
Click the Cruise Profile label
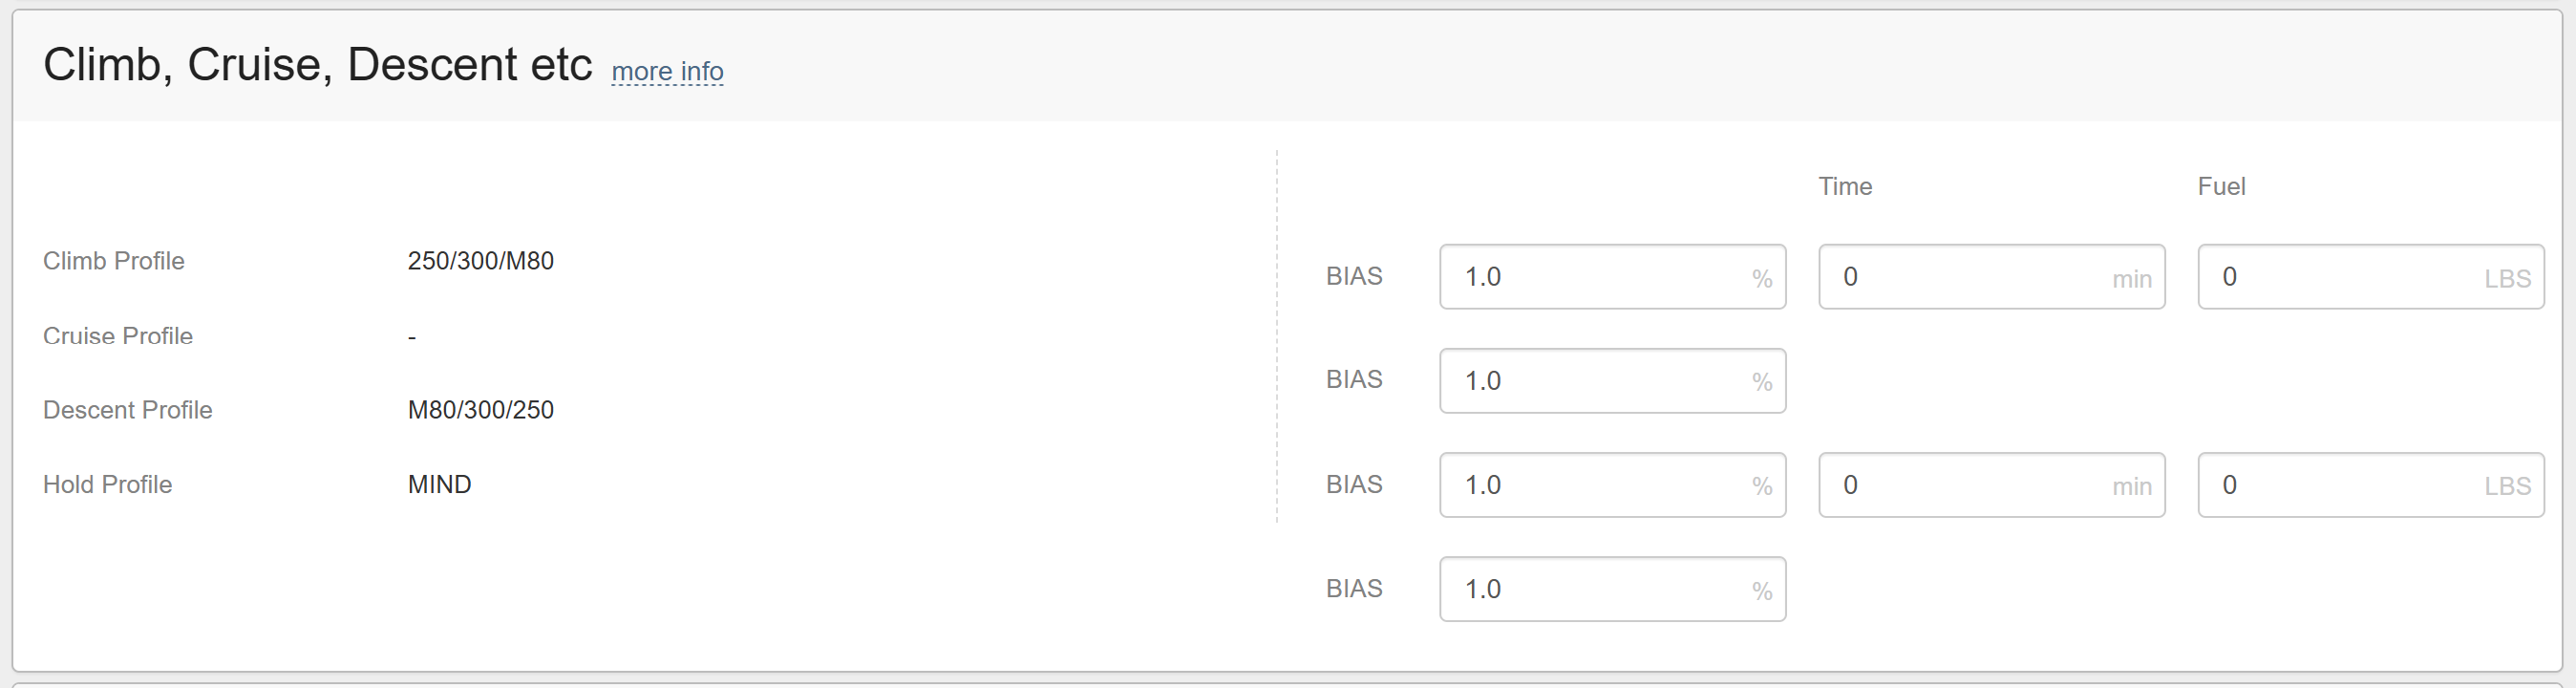[118, 336]
